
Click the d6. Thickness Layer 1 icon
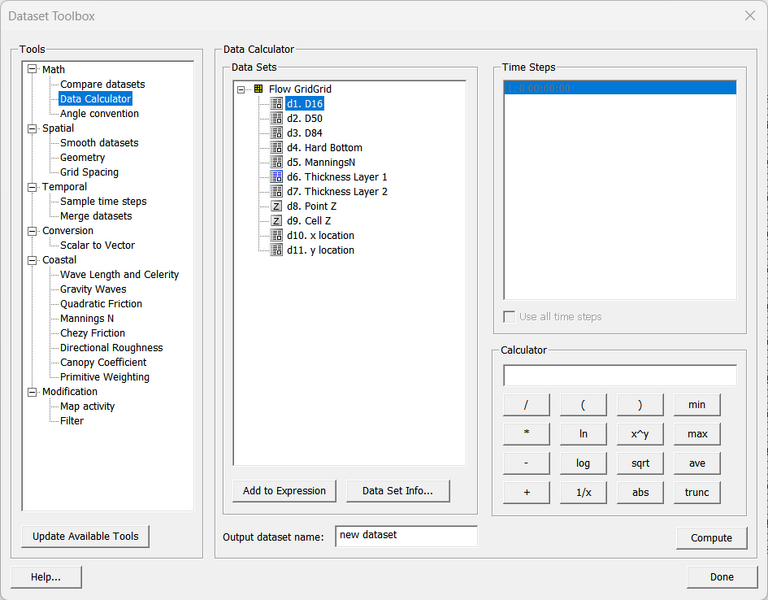pyautogui.click(x=277, y=177)
